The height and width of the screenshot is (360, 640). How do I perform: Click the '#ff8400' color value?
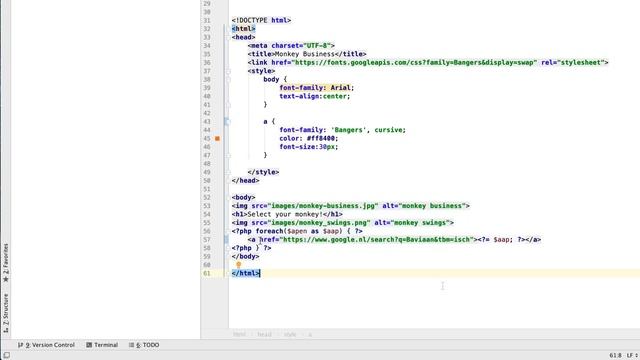click(321, 138)
